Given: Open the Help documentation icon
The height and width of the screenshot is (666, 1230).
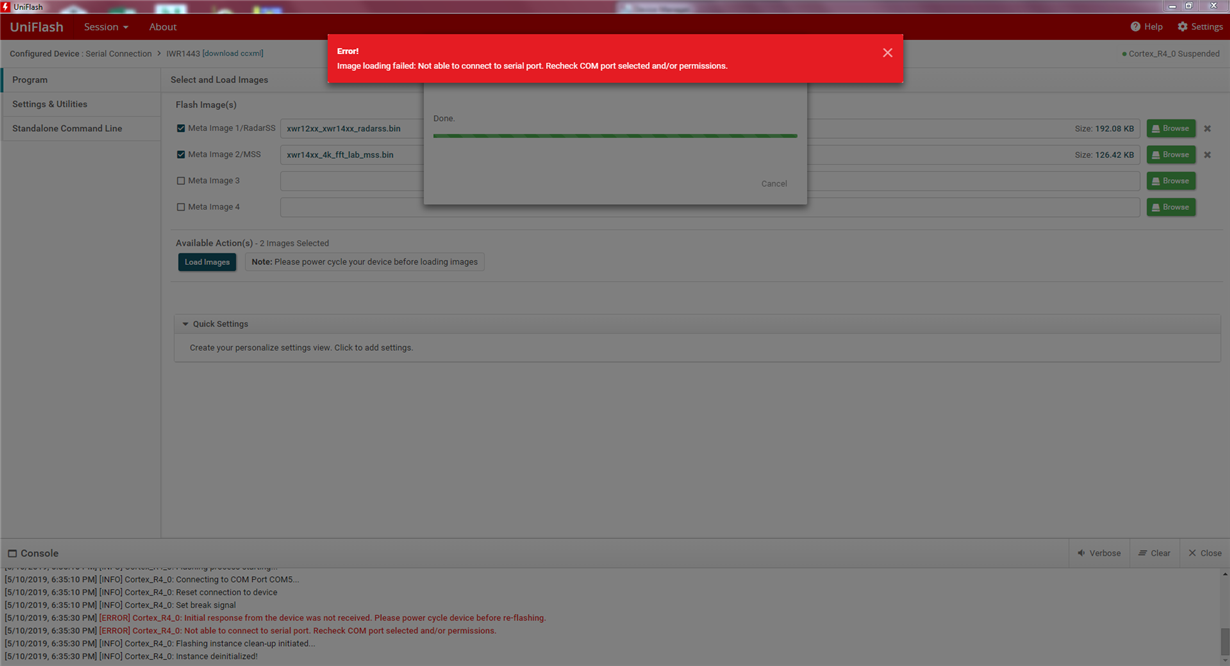Looking at the screenshot, I should (x=1135, y=27).
